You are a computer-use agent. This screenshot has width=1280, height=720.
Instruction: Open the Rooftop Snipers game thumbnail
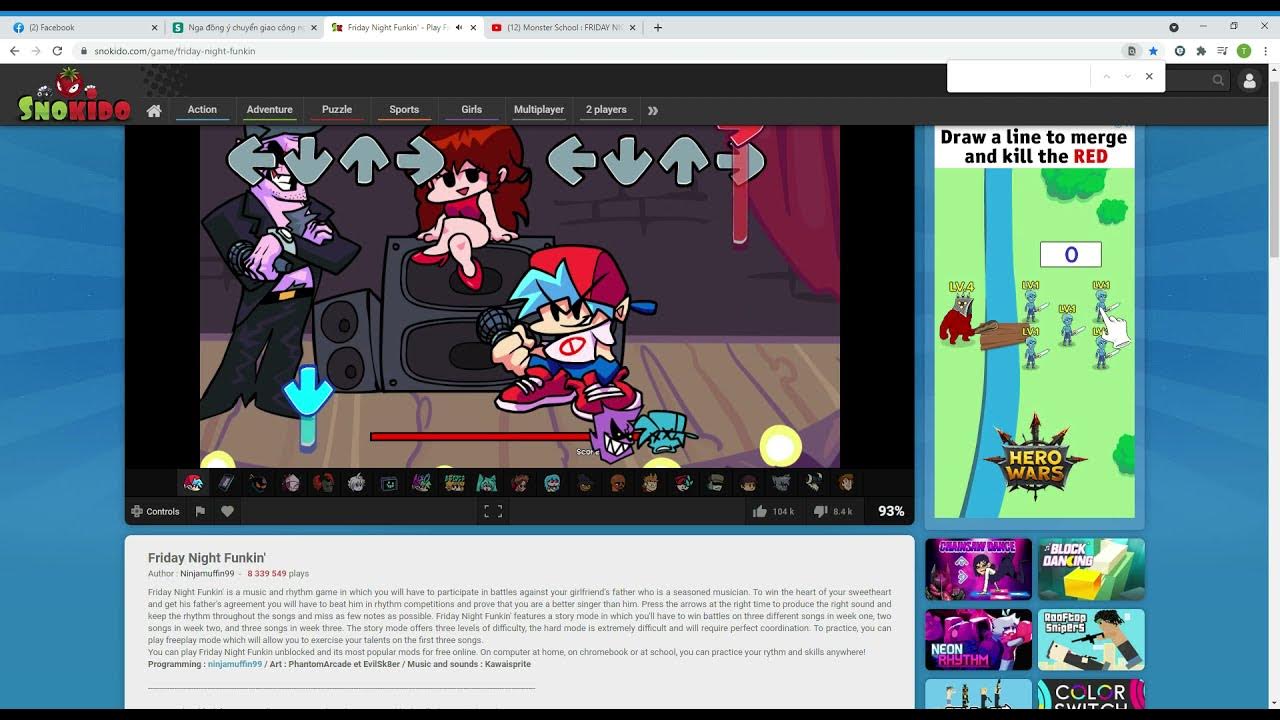coord(1091,640)
